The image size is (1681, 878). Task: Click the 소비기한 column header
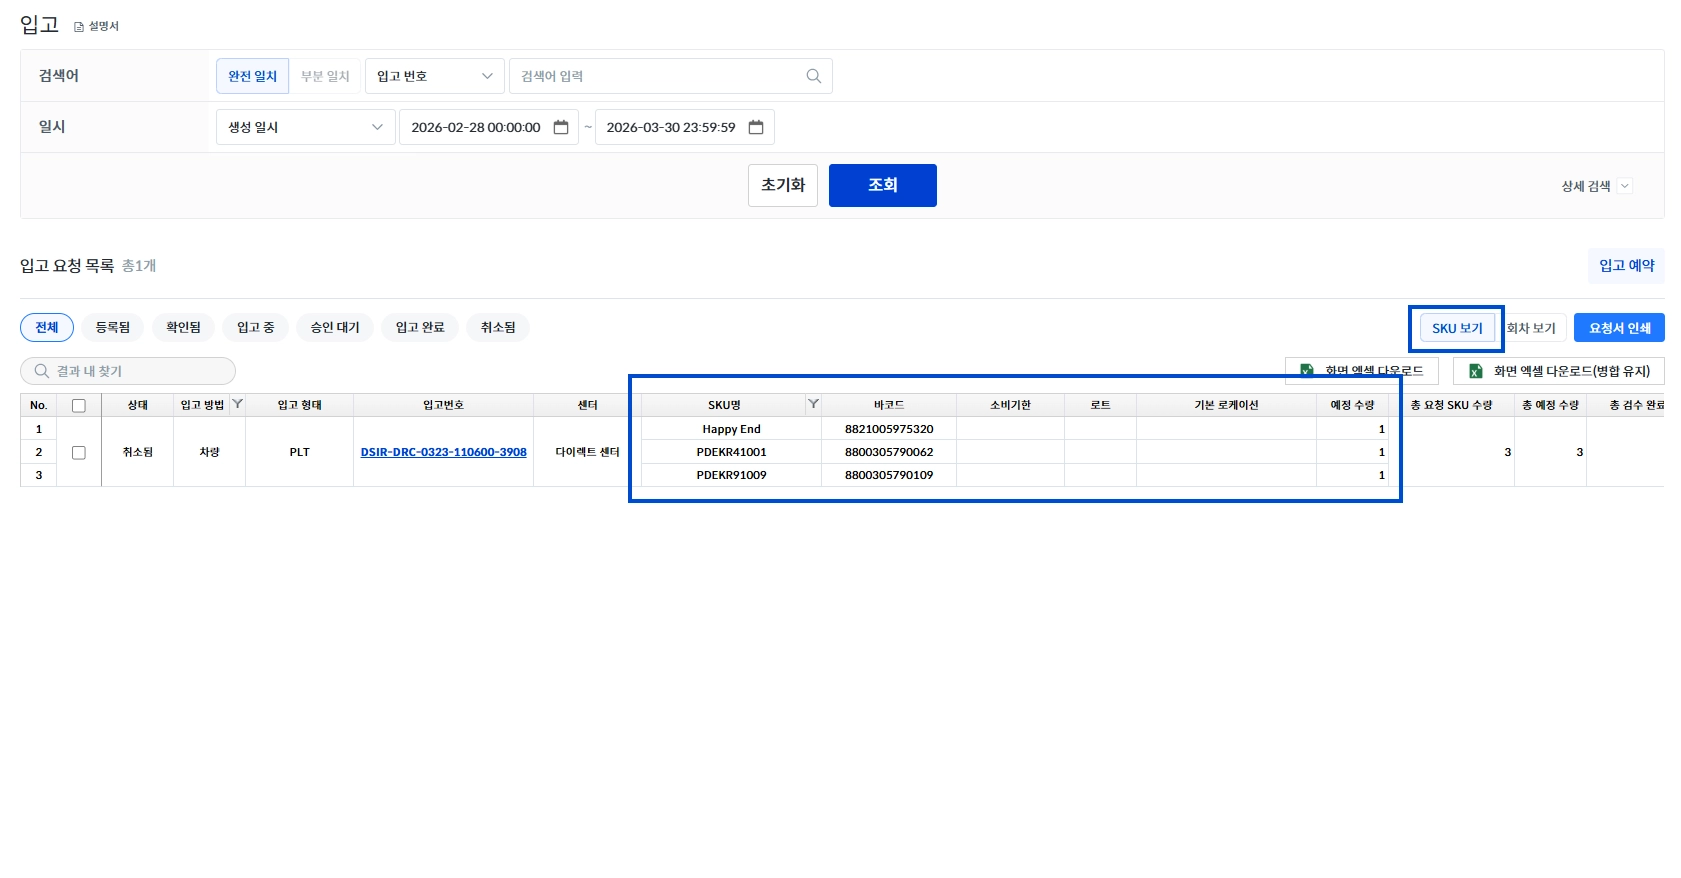point(1010,405)
